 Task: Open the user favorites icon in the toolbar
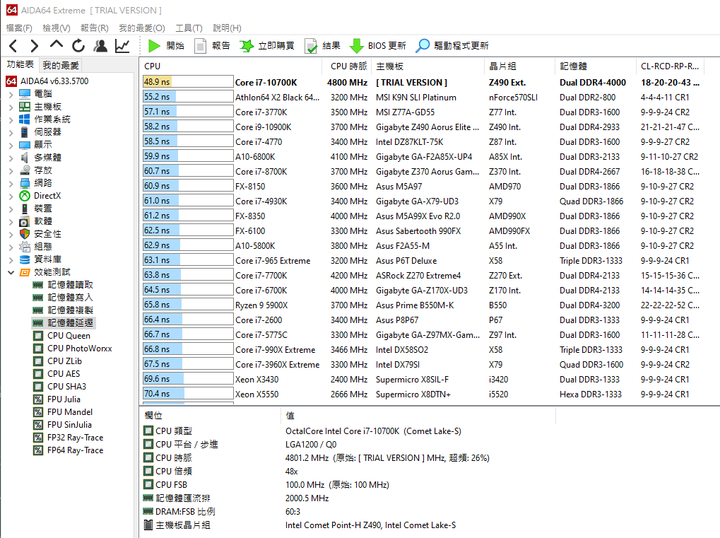[x=100, y=46]
